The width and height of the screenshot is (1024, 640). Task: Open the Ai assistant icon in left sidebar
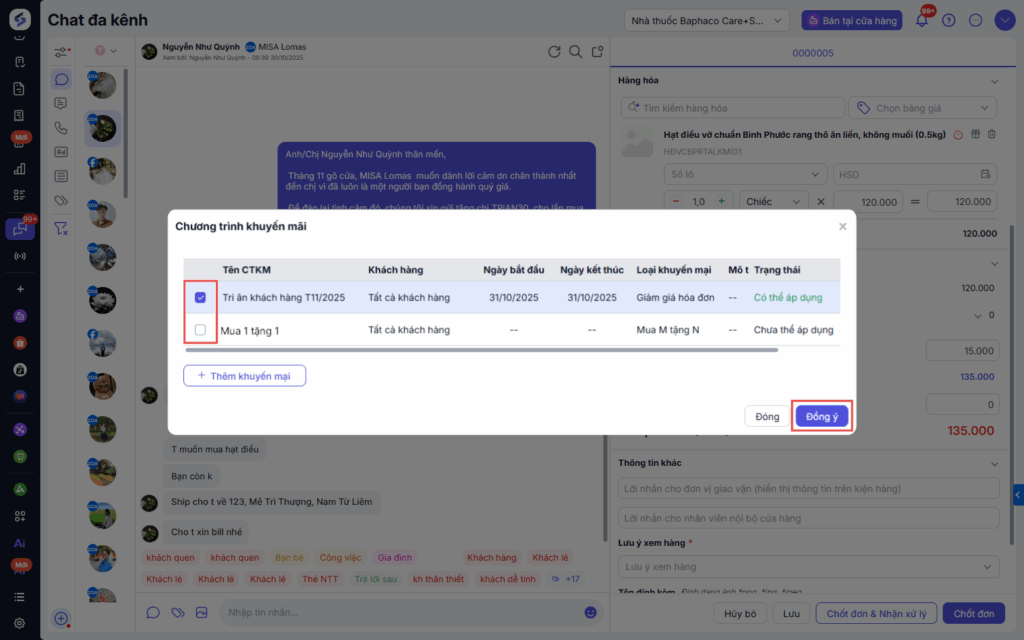(x=20, y=543)
